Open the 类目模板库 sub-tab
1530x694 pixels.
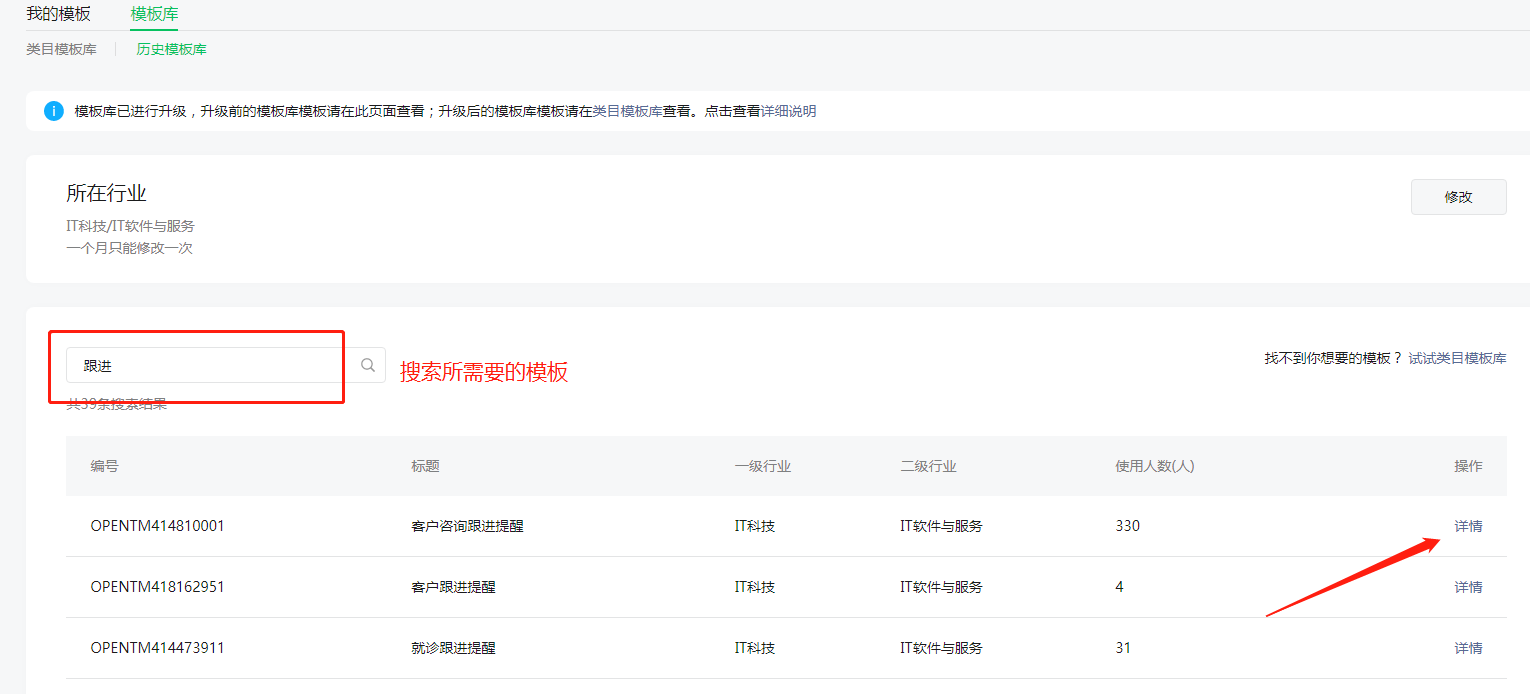click(x=62, y=48)
